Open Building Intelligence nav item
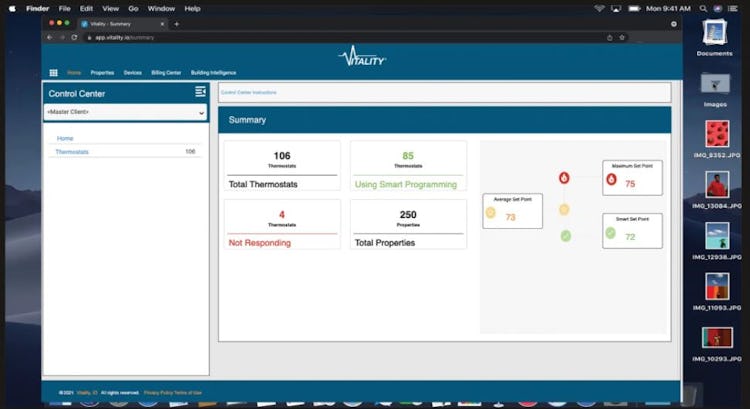This screenshot has width=750, height=409. coord(213,73)
